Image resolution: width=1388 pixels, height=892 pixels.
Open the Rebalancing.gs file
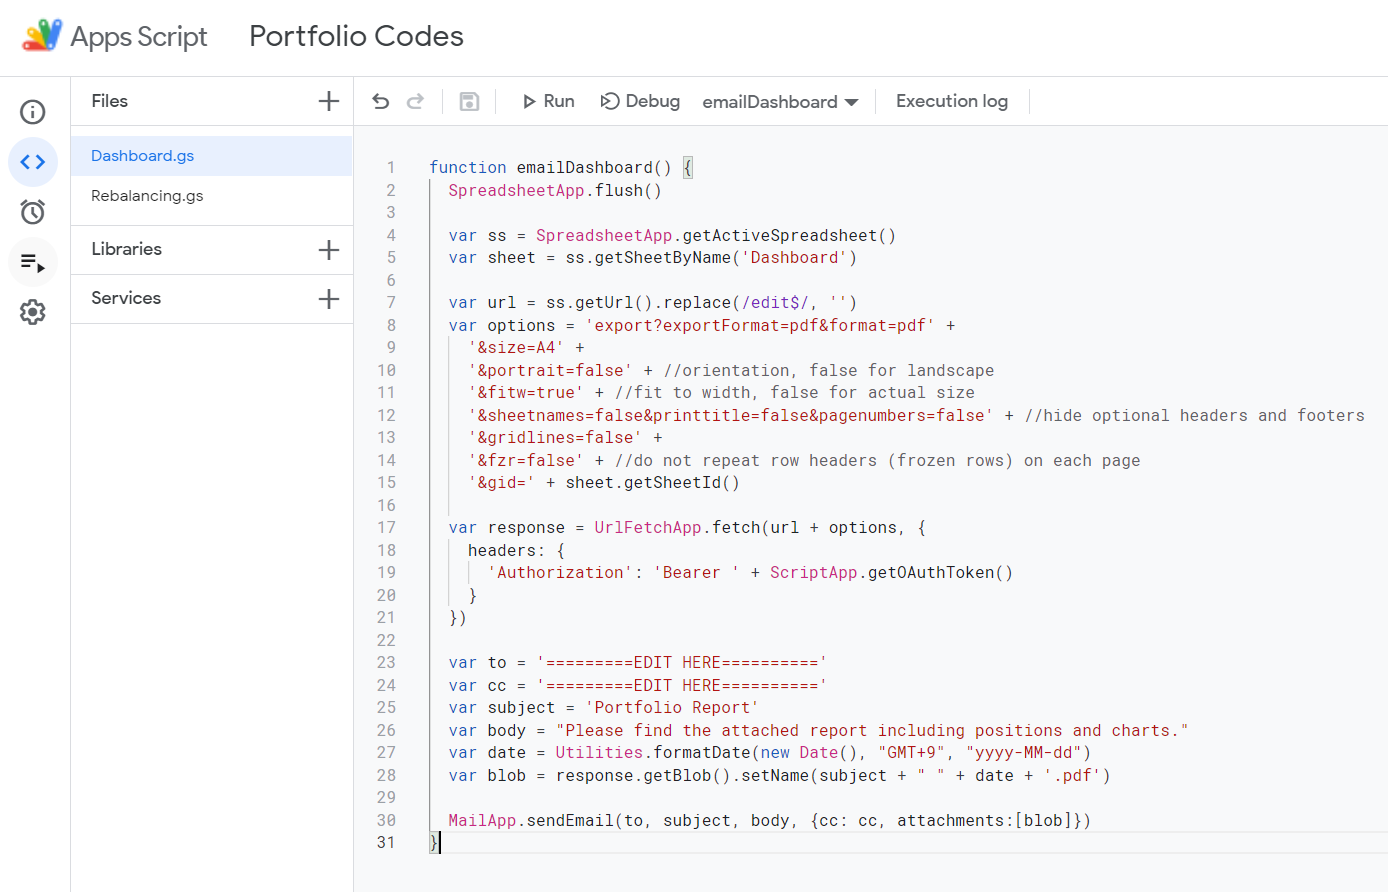[x=147, y=196]
